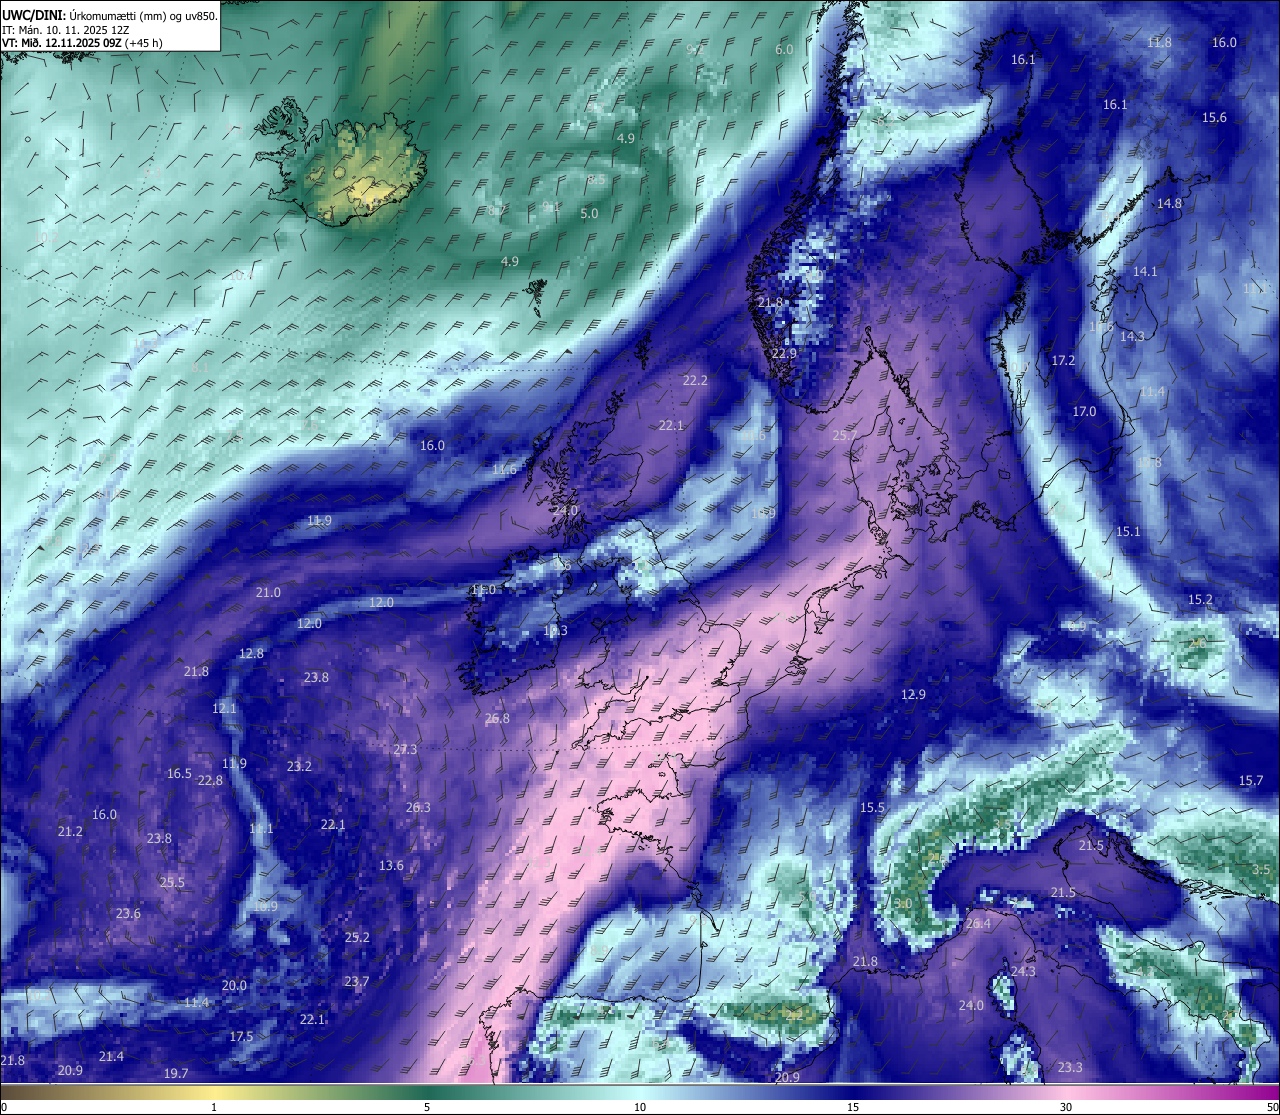Click the 21.4 value label
This screenshot has height=1115, width=1280.
tap(111, 1057)
